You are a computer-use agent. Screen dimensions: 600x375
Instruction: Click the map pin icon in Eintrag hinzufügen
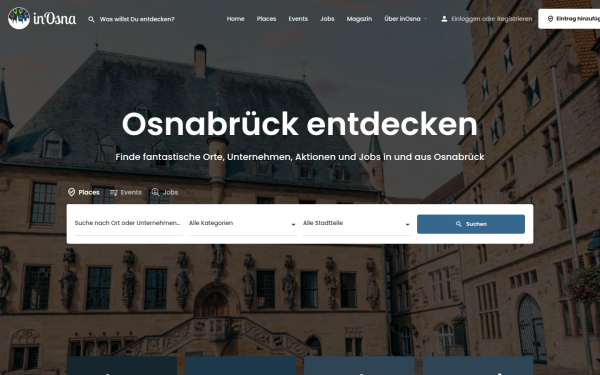point(550,19)
